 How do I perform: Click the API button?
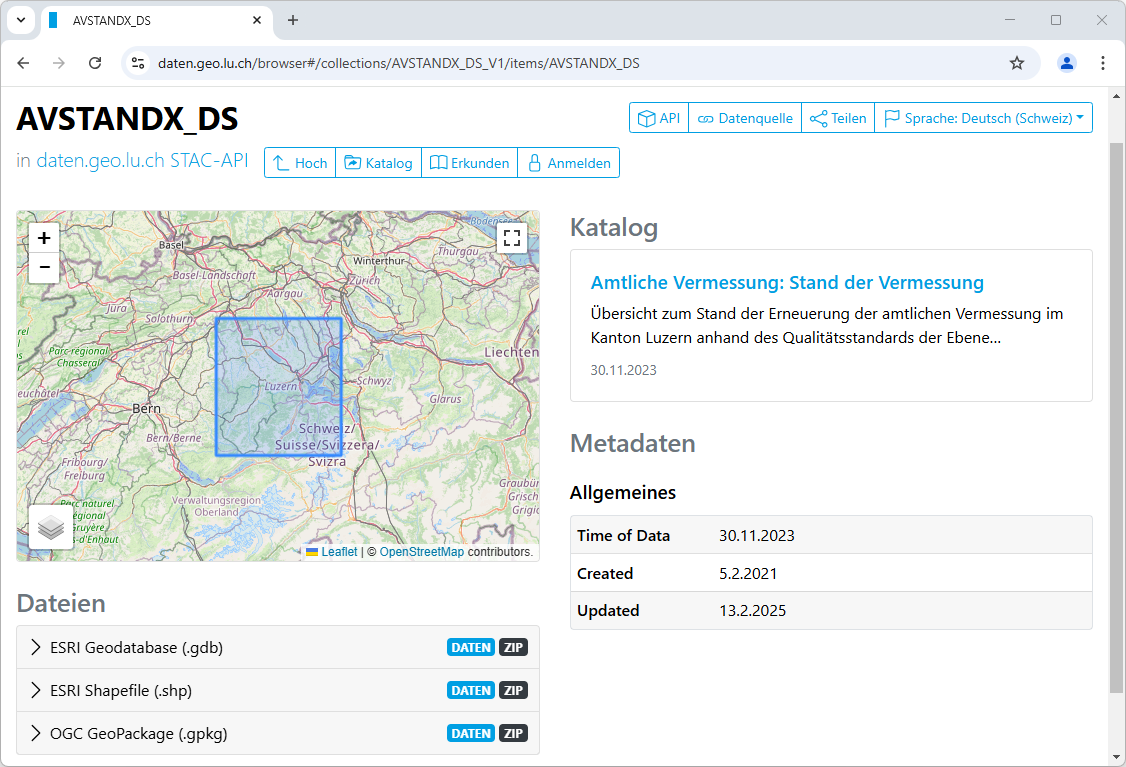tap(659, 118)
